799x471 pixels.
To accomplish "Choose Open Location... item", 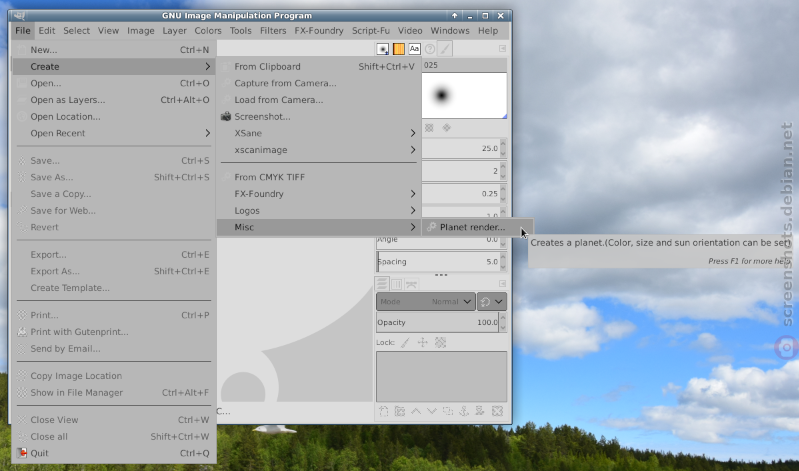I will (x=113, y=117).
